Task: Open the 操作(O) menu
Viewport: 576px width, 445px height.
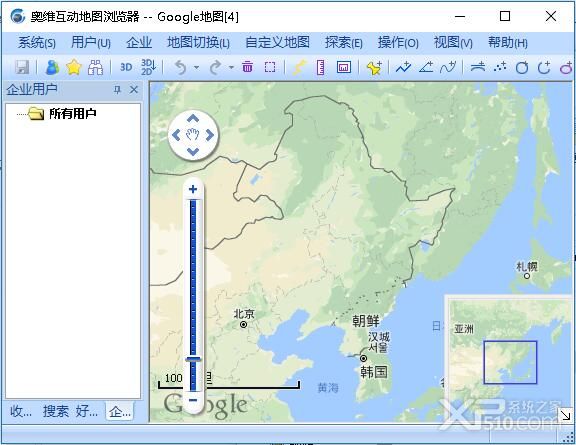Action: [398, 43]
